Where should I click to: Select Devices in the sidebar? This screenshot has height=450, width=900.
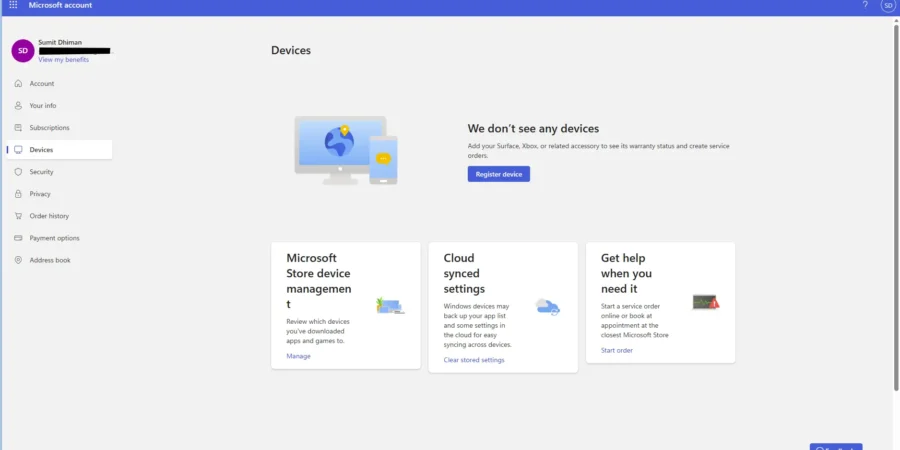point(60,150)
